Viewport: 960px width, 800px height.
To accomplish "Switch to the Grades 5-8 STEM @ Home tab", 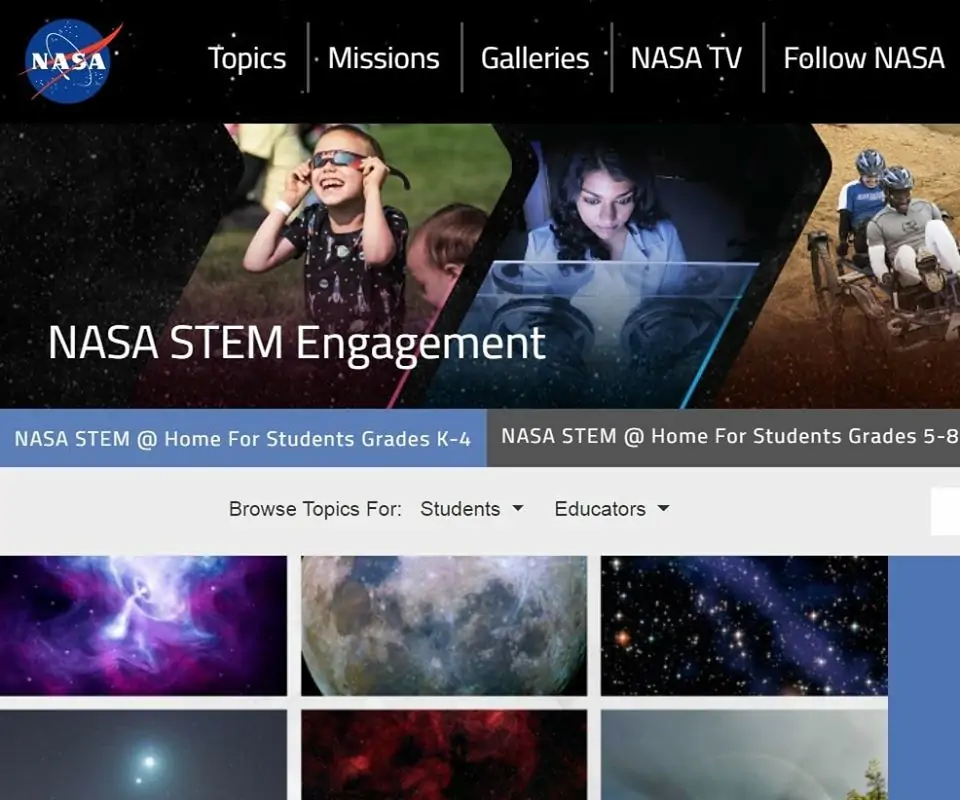I will point(724,436).
